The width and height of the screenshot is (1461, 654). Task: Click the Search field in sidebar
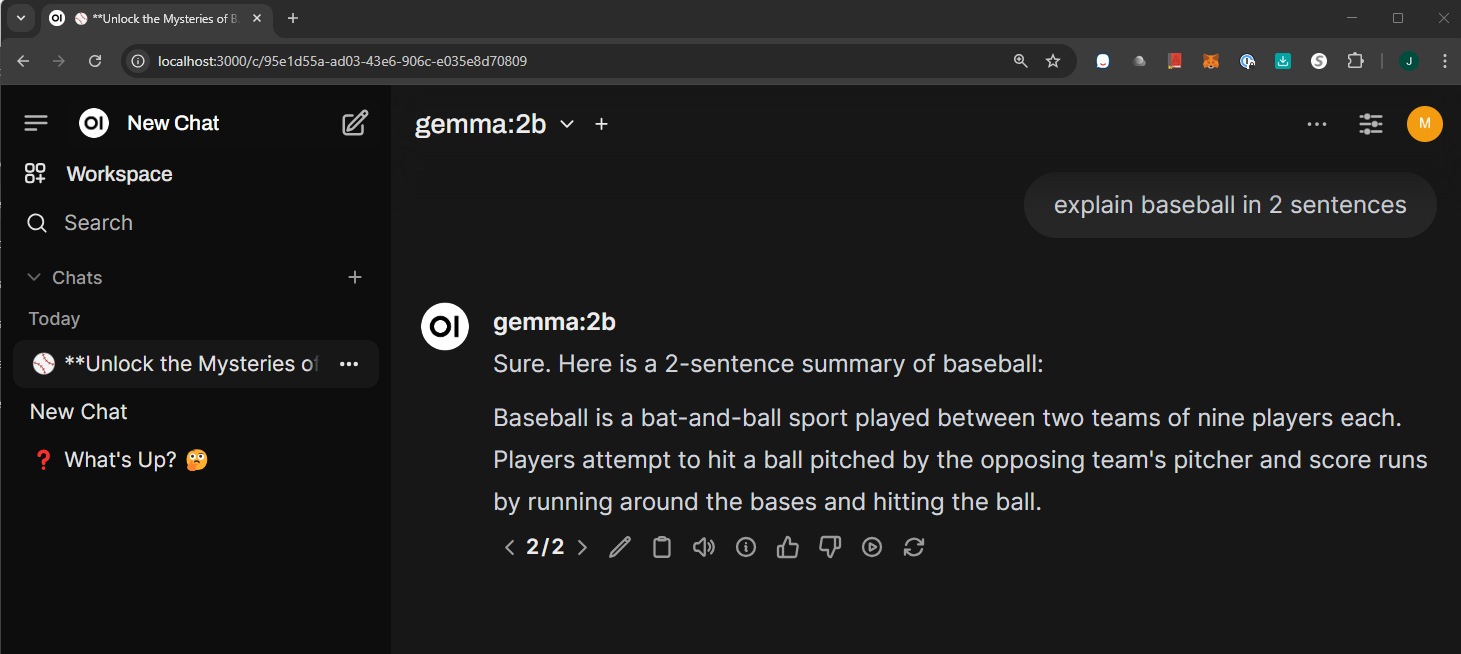tap(196, 223)
